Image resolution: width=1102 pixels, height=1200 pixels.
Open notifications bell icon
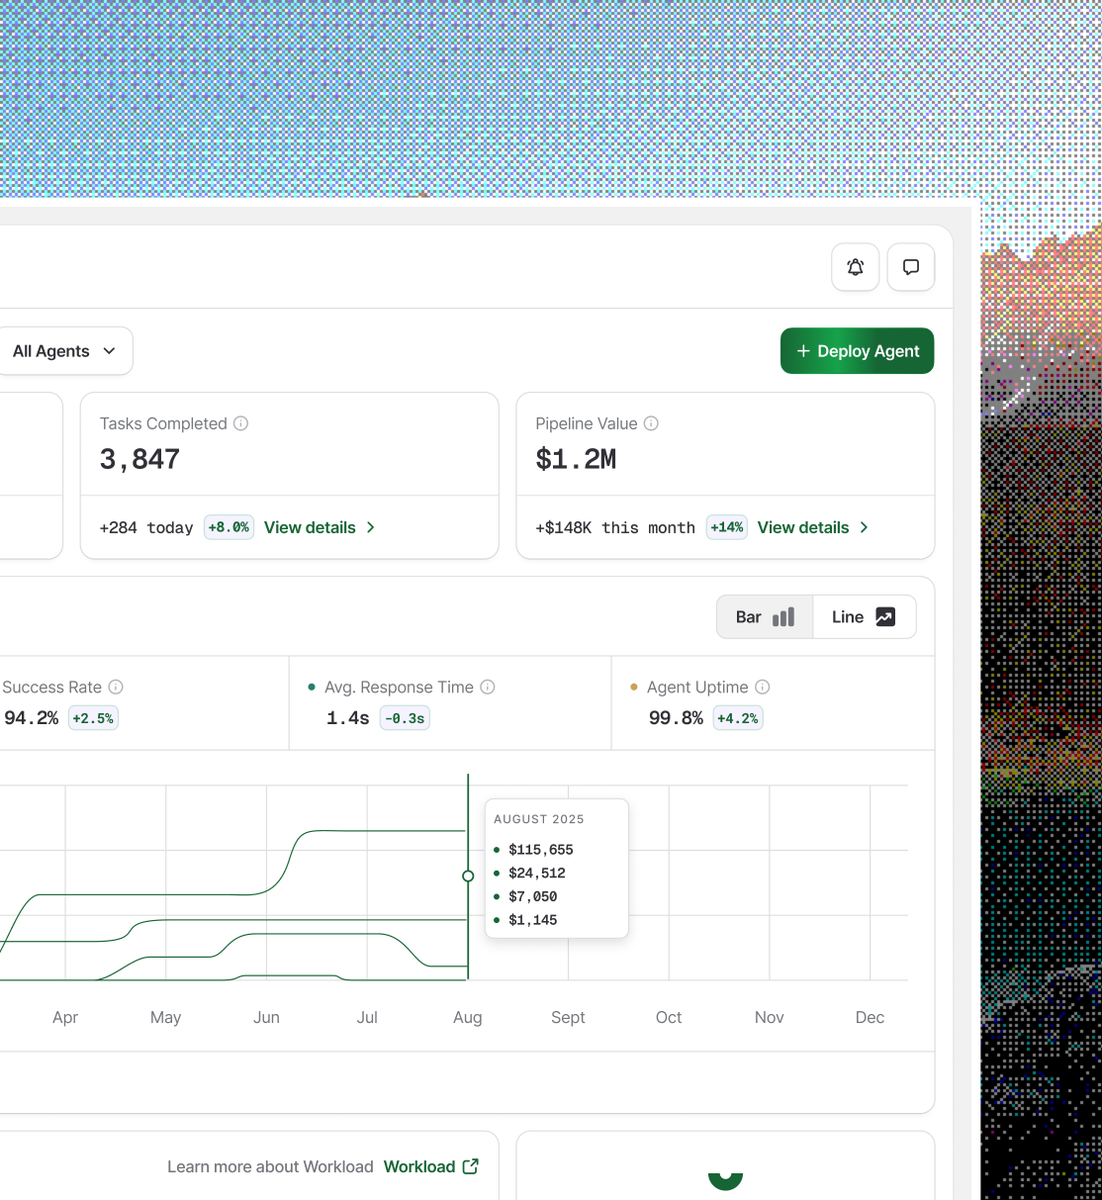pyautogui.click(x=855, y=267)
